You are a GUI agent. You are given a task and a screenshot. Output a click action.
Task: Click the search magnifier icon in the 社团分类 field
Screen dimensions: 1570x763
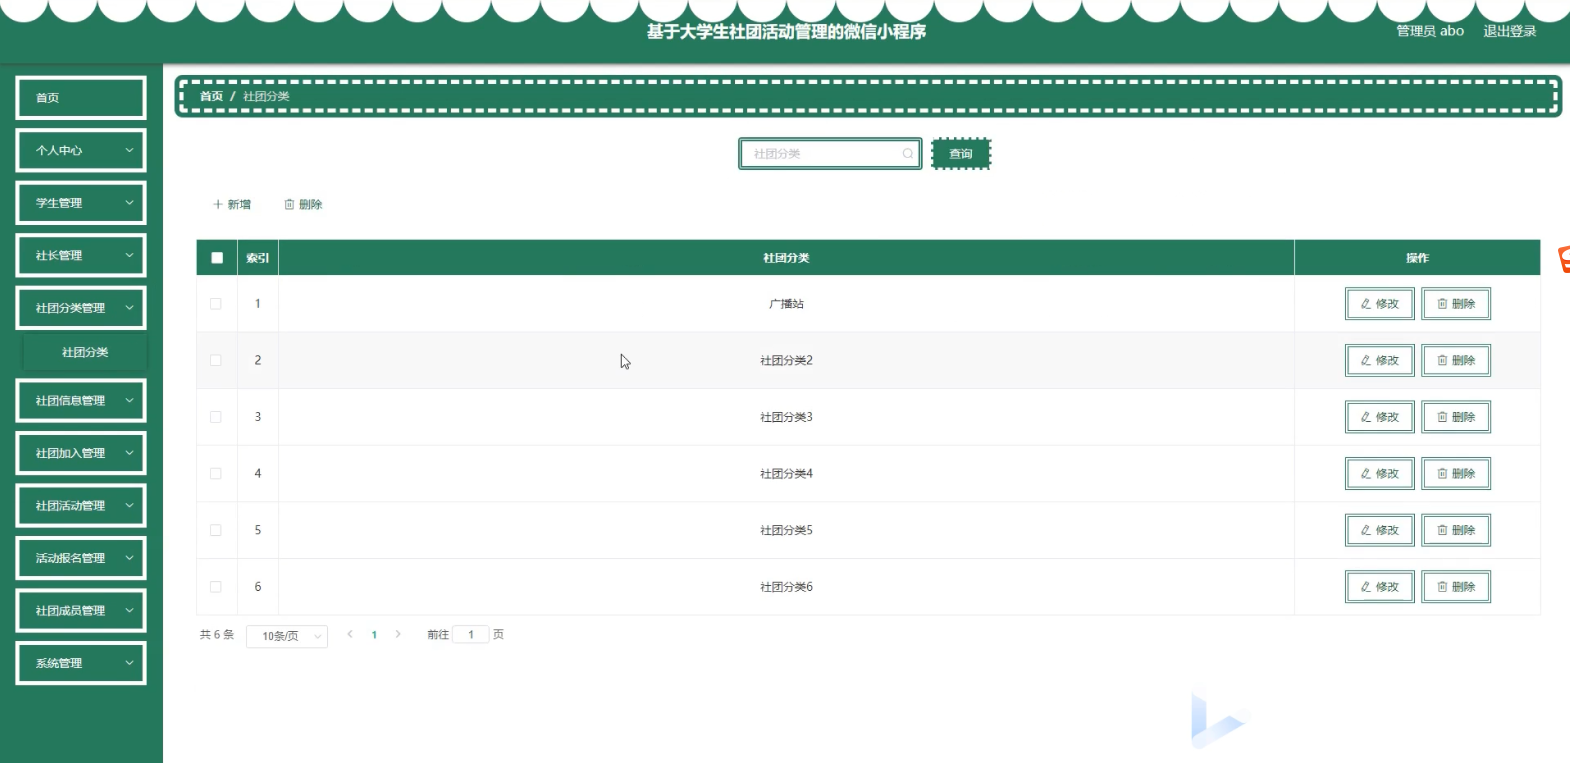[x=907, y=154]
